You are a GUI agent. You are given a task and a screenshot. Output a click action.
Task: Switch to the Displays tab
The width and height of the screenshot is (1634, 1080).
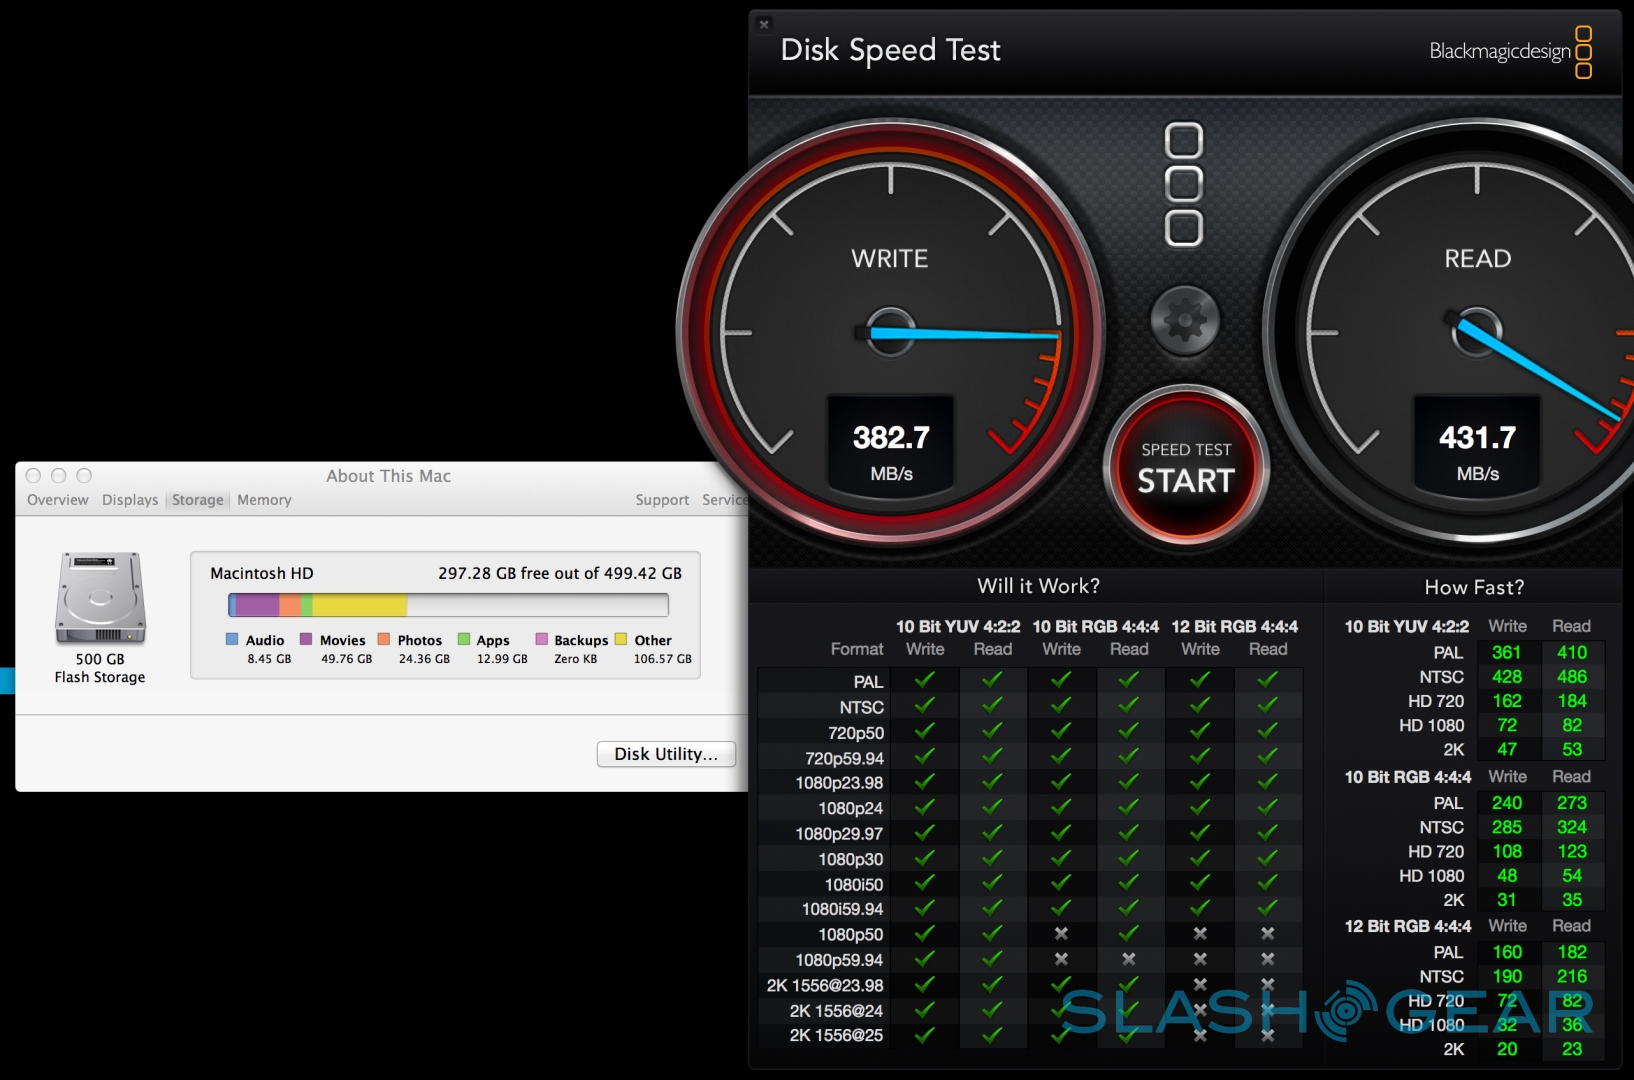pyautogui.click(x=130, y=500)
